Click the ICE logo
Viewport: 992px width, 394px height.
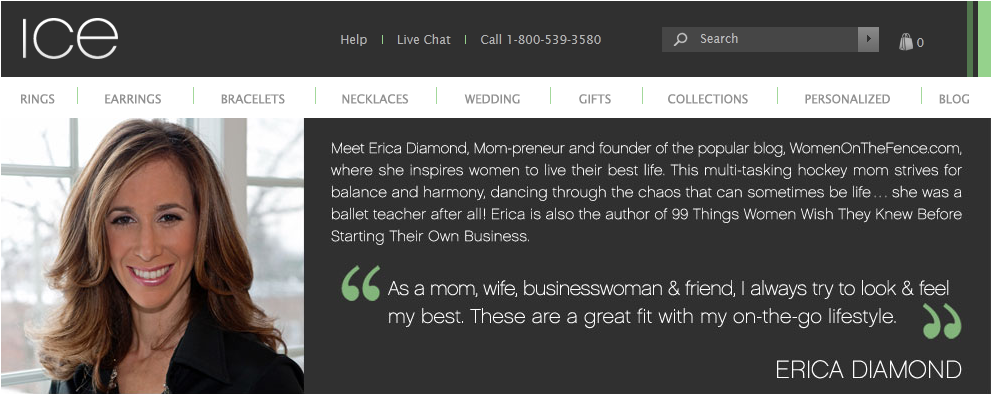click(x=70, y=39)
